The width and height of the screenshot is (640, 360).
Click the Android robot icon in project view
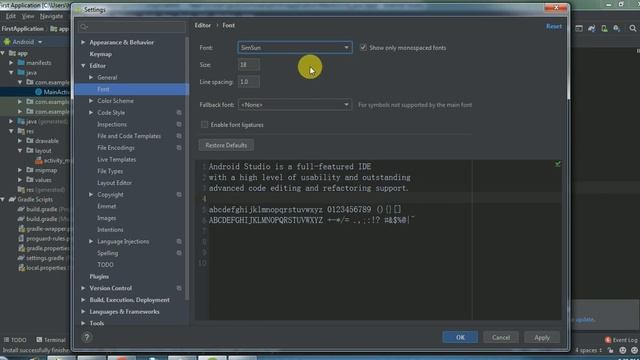[x=7, y=42]
